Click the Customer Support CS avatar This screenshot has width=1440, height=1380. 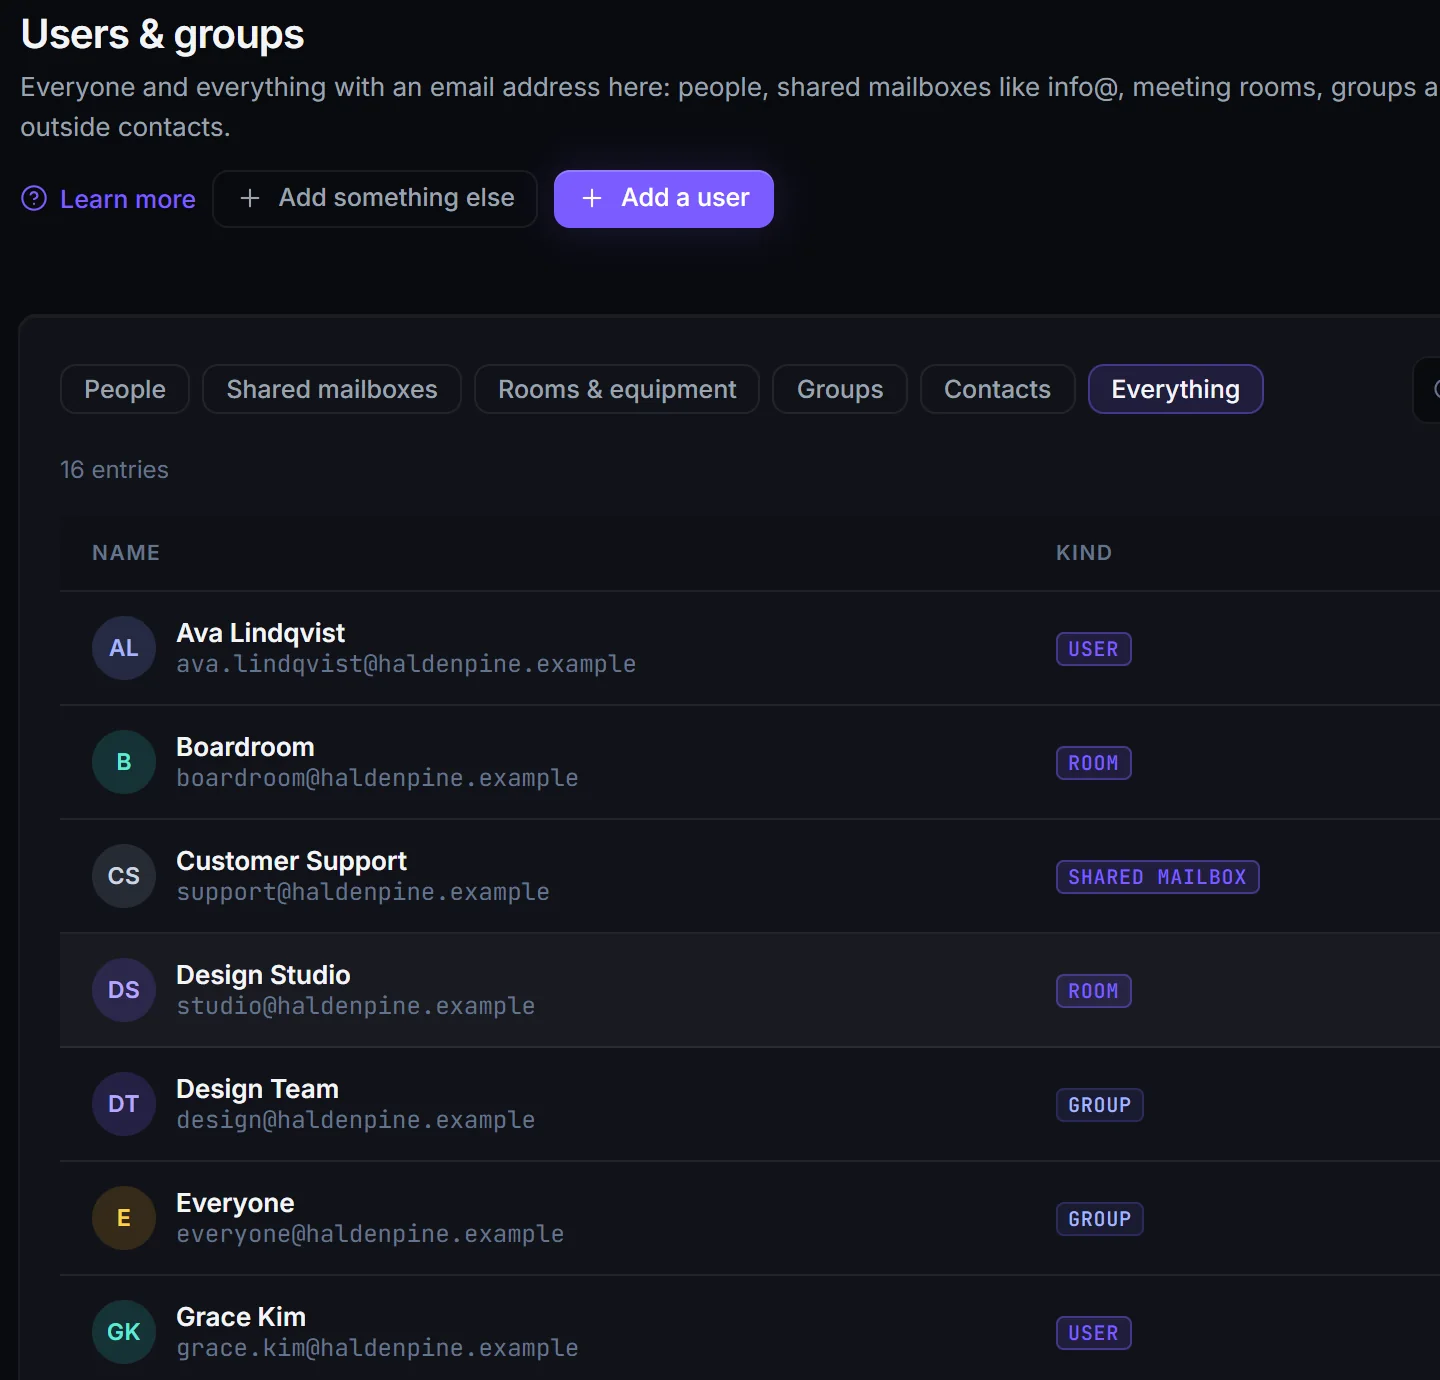(x=124, y=876)
